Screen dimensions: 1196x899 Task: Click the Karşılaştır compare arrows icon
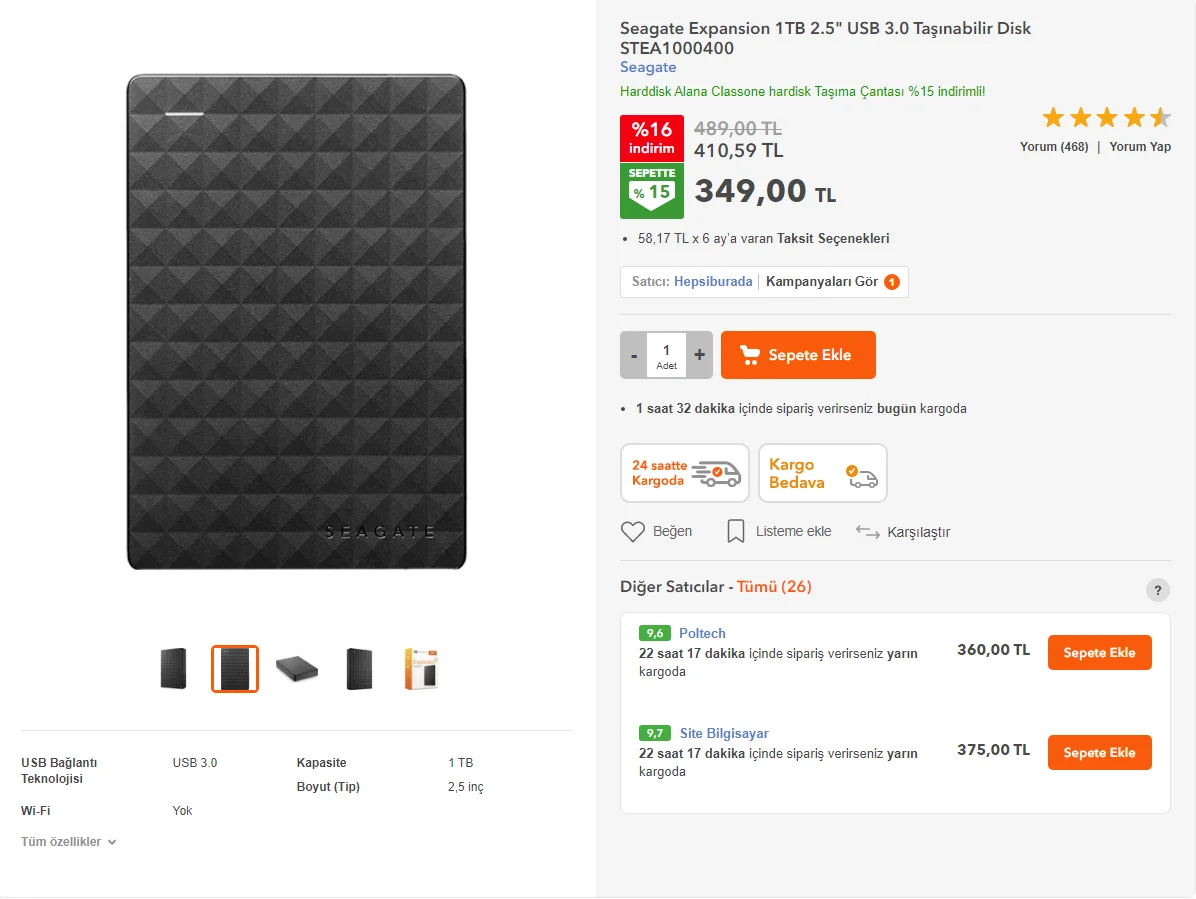coord(867,531)
